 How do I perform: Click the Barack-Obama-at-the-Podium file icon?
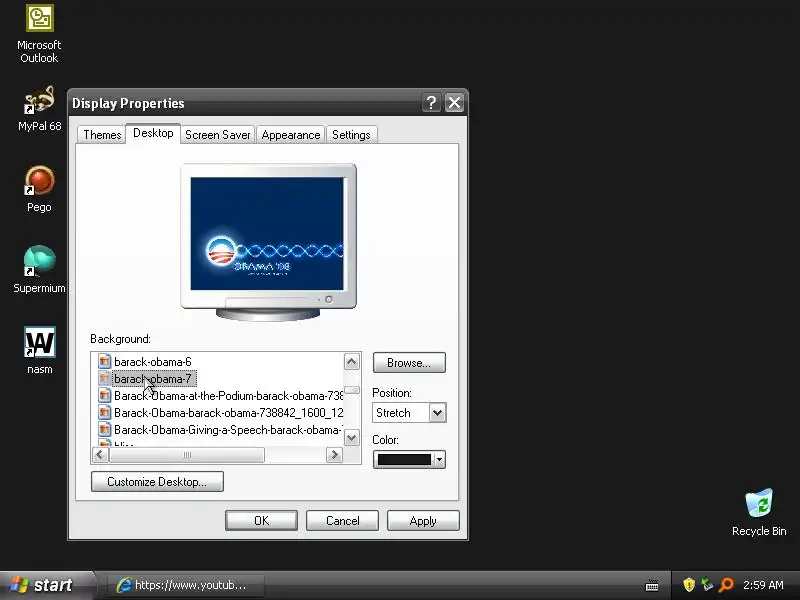point(104,395)
